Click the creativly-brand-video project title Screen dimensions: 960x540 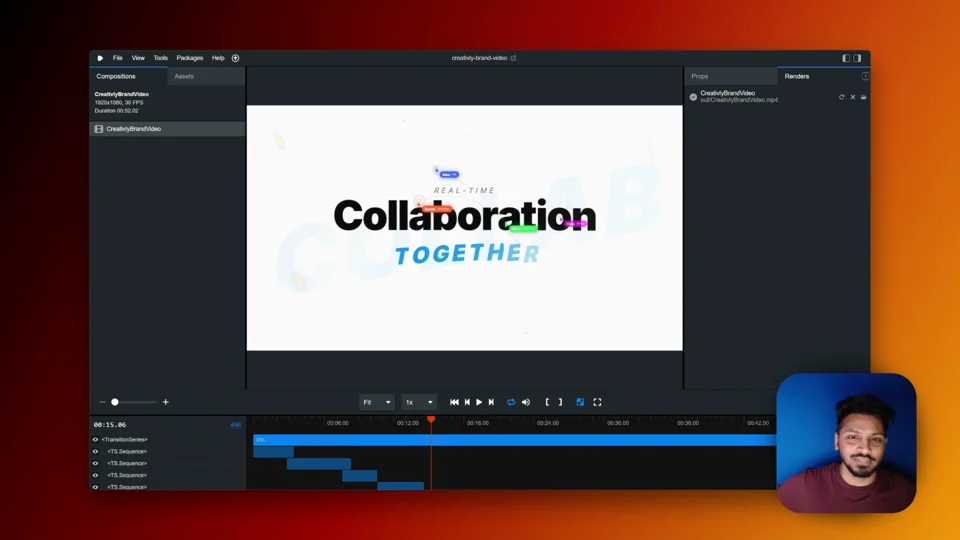pyautogui.click(x=479, y=58)
